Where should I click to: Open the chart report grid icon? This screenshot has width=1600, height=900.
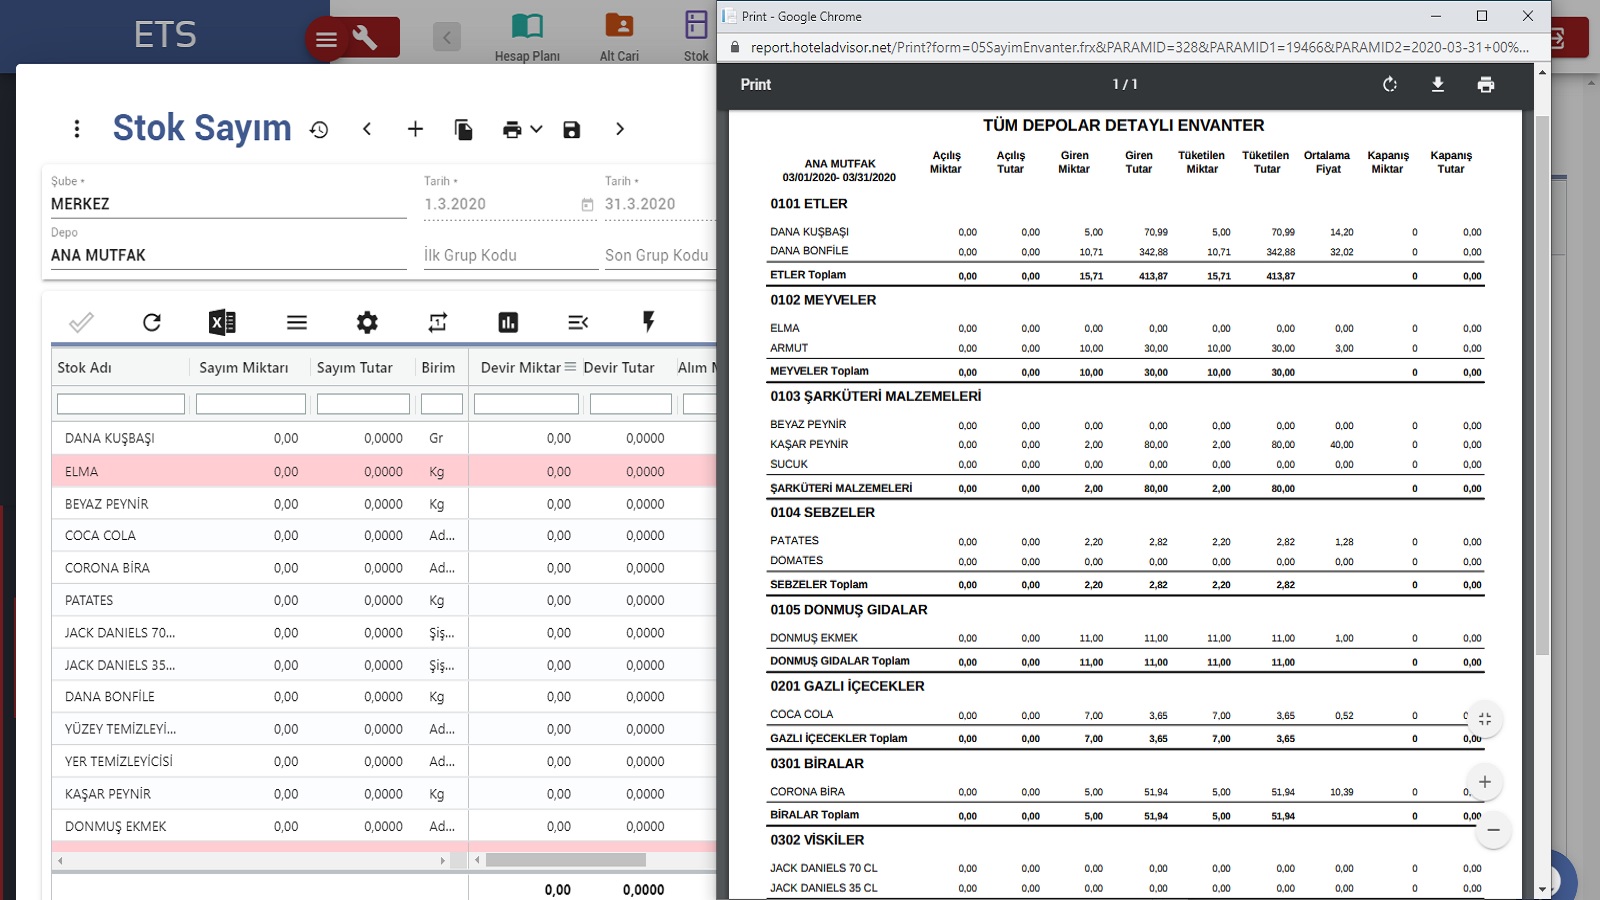click(508, 322)
